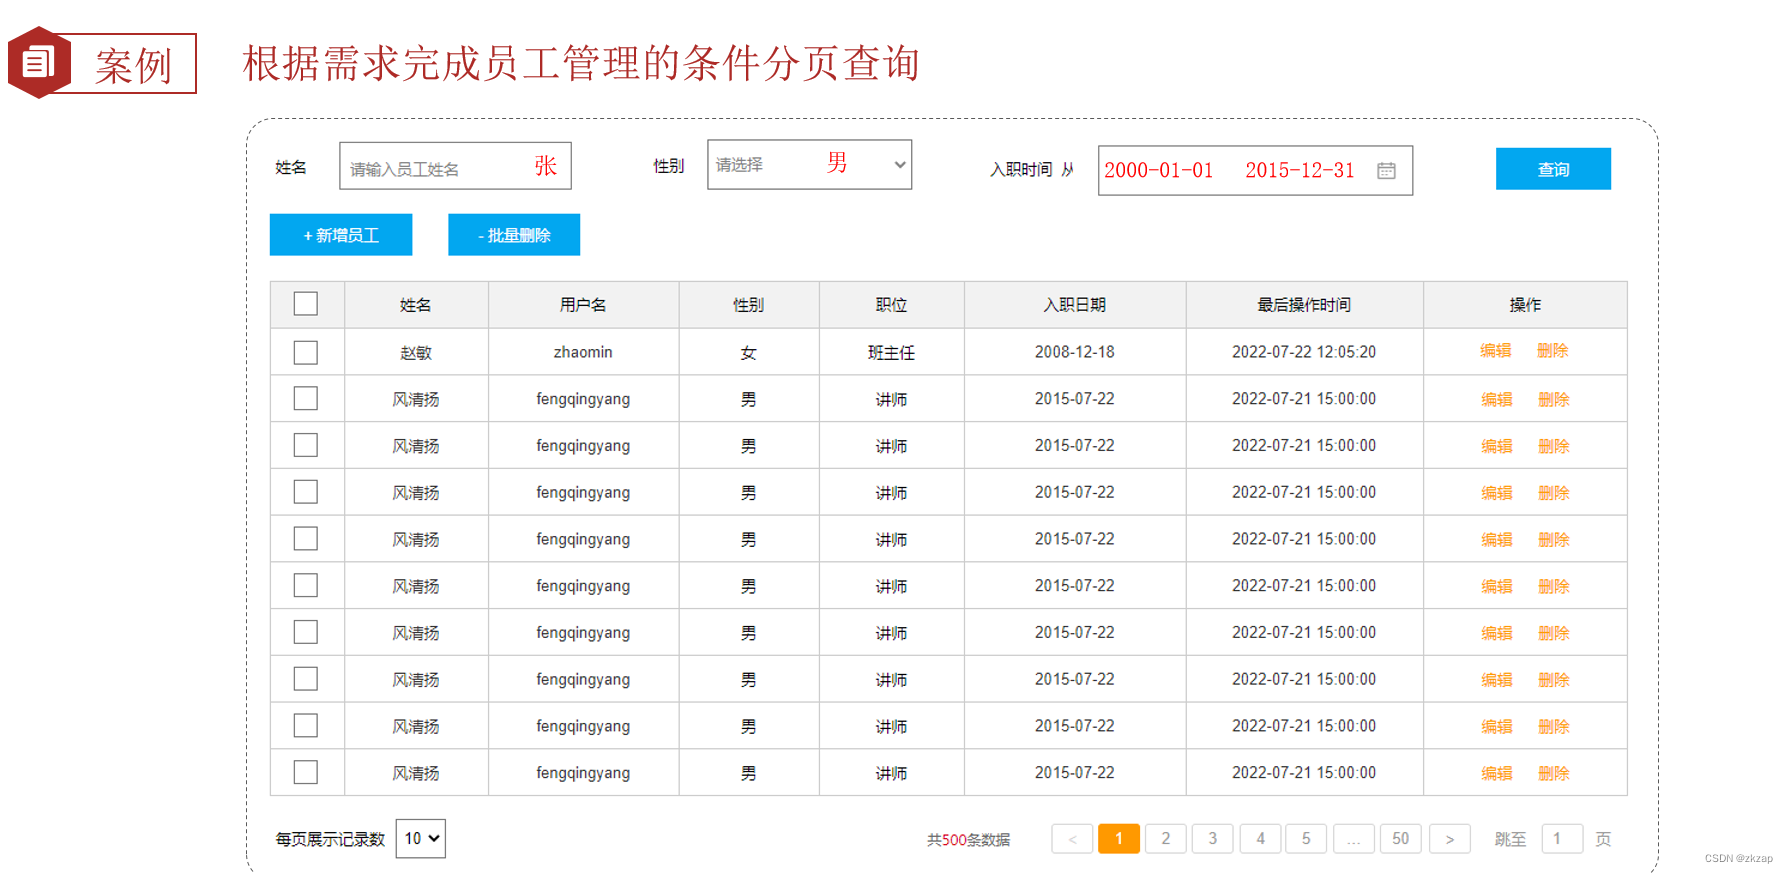This screenshot has width=1788, height=873.
Task: Select page 1 in pagination
Action: (1119, 839)
